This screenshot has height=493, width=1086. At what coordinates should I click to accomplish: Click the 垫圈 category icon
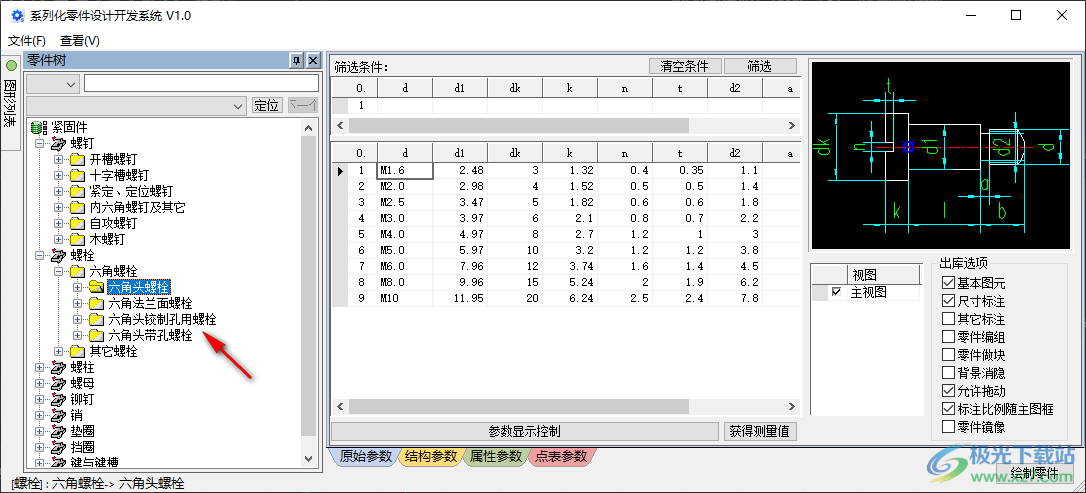click(58, 431)
